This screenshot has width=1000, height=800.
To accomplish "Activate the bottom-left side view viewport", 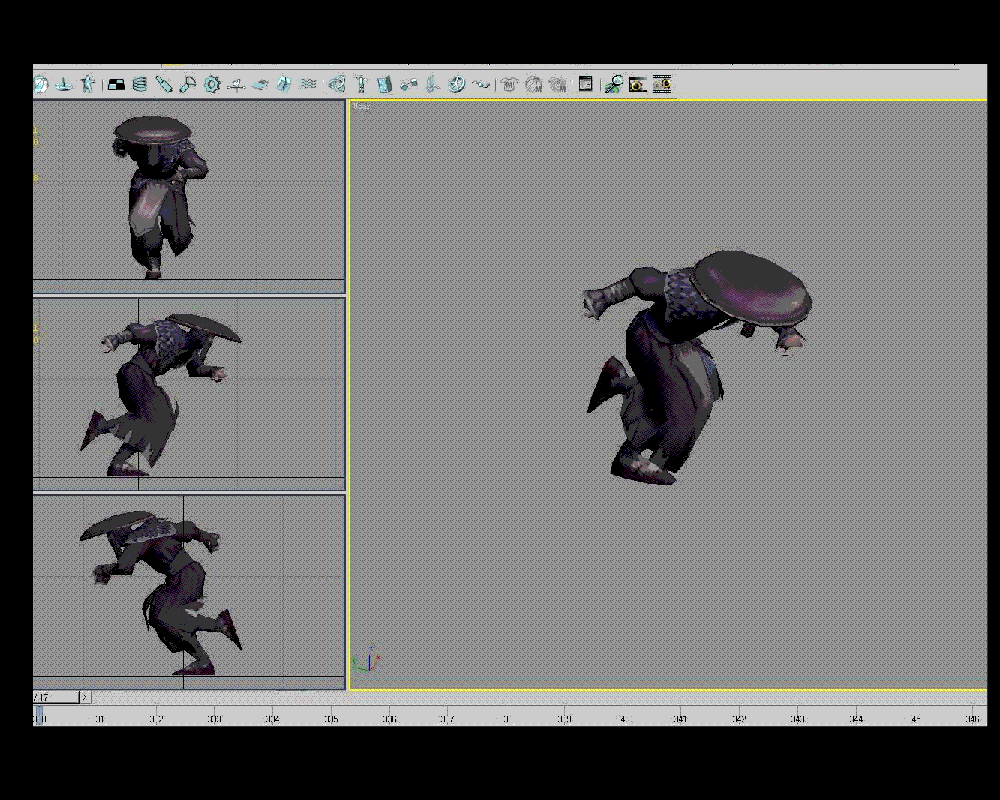I will click(x=189, y=593).
